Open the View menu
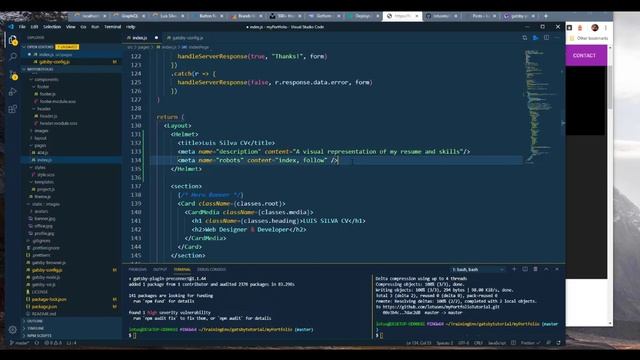Viewport: 640px width, 360px height. point(71,27)
